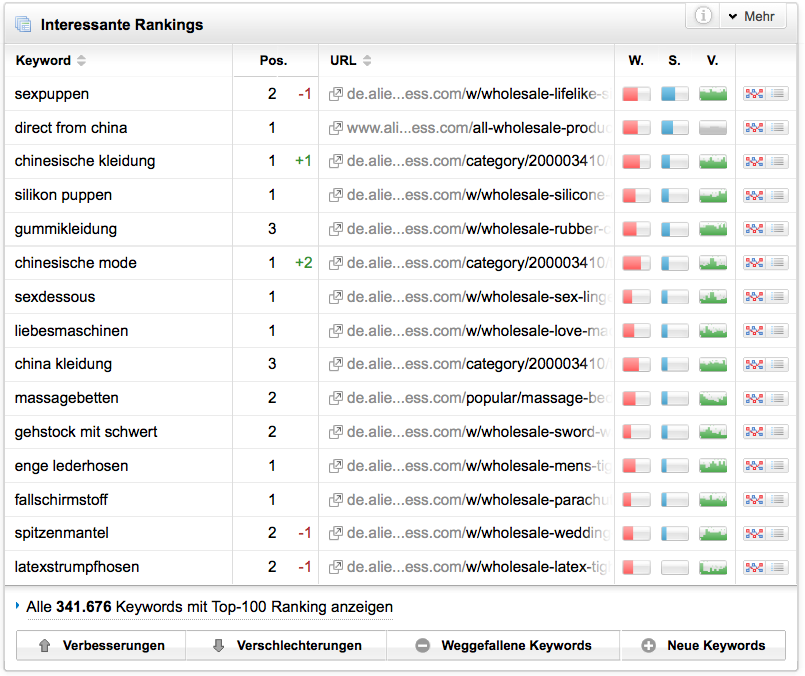Click the blue S. bar for liebesmaschinen
This screenshot has width=805, height=676.
click(674, 331)
